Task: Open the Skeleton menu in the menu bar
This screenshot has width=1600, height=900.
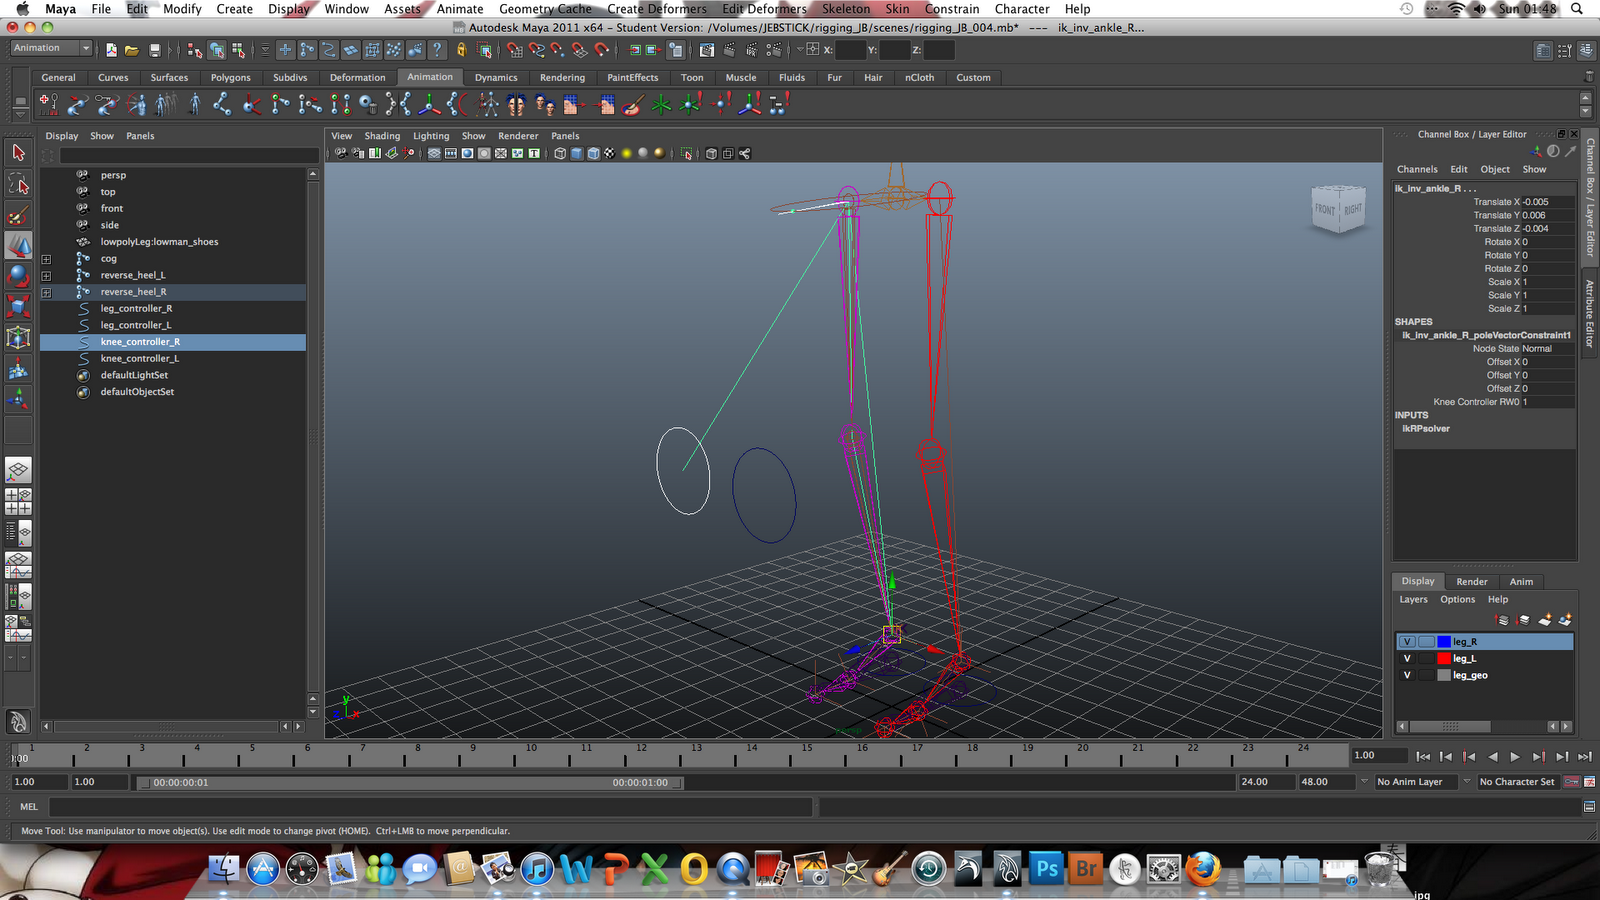Action: 846,8
